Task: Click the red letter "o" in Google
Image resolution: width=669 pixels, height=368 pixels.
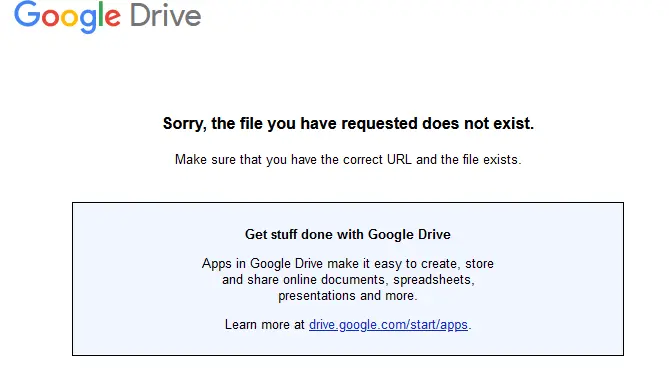Action: click(x=50, y=17)
